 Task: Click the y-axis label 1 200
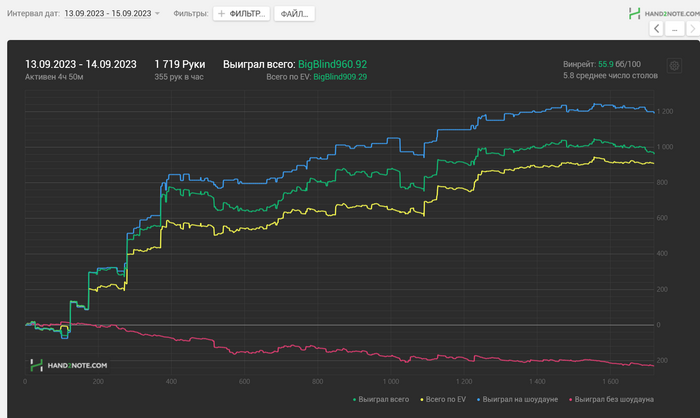pyautogui.click(x=665, y=111)
